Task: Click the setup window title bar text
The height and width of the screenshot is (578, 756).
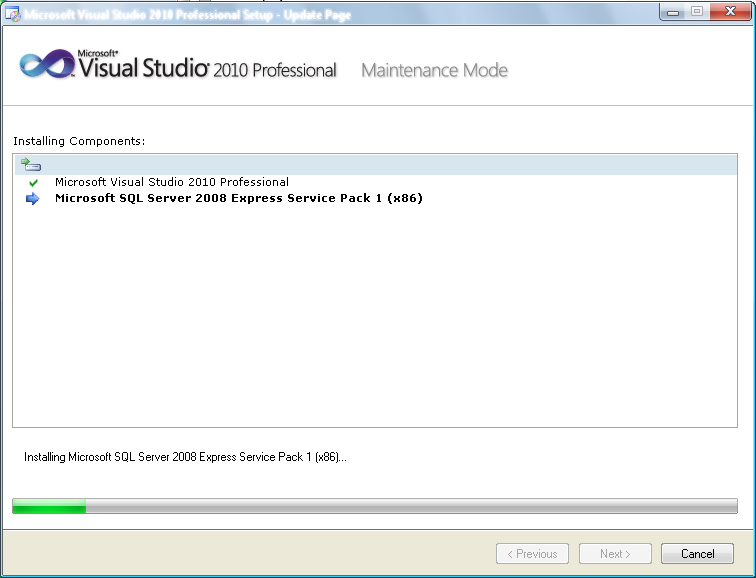Action: (x=188, y=15)
